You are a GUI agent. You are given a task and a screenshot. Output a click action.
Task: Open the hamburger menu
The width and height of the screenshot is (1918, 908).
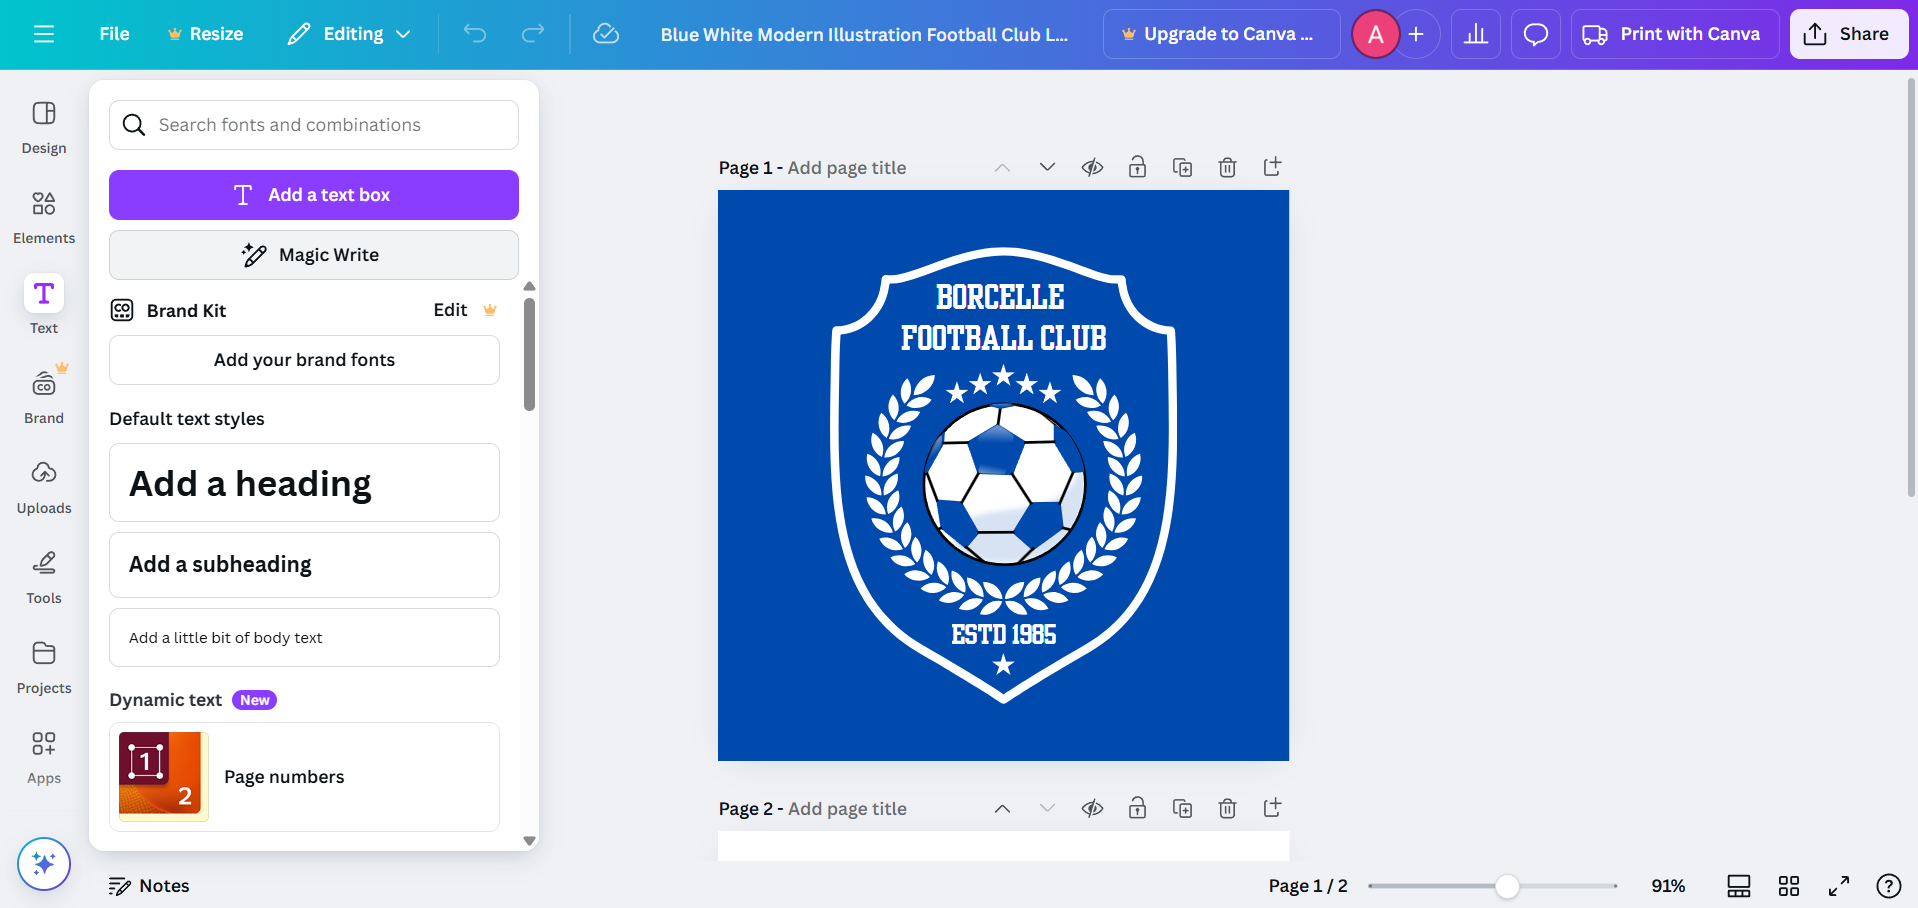tap(43, 33)
